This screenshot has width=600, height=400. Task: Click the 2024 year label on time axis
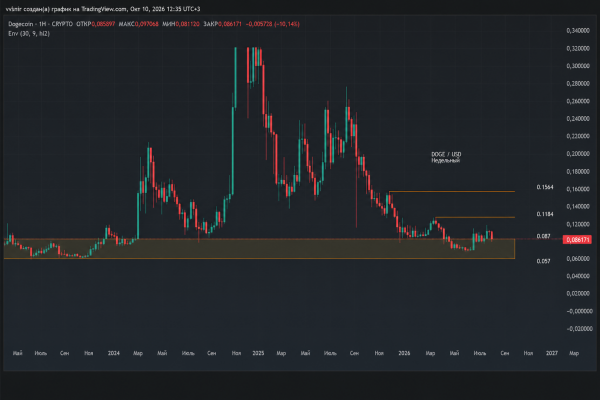pyautogui.click(x=114, y=353)
